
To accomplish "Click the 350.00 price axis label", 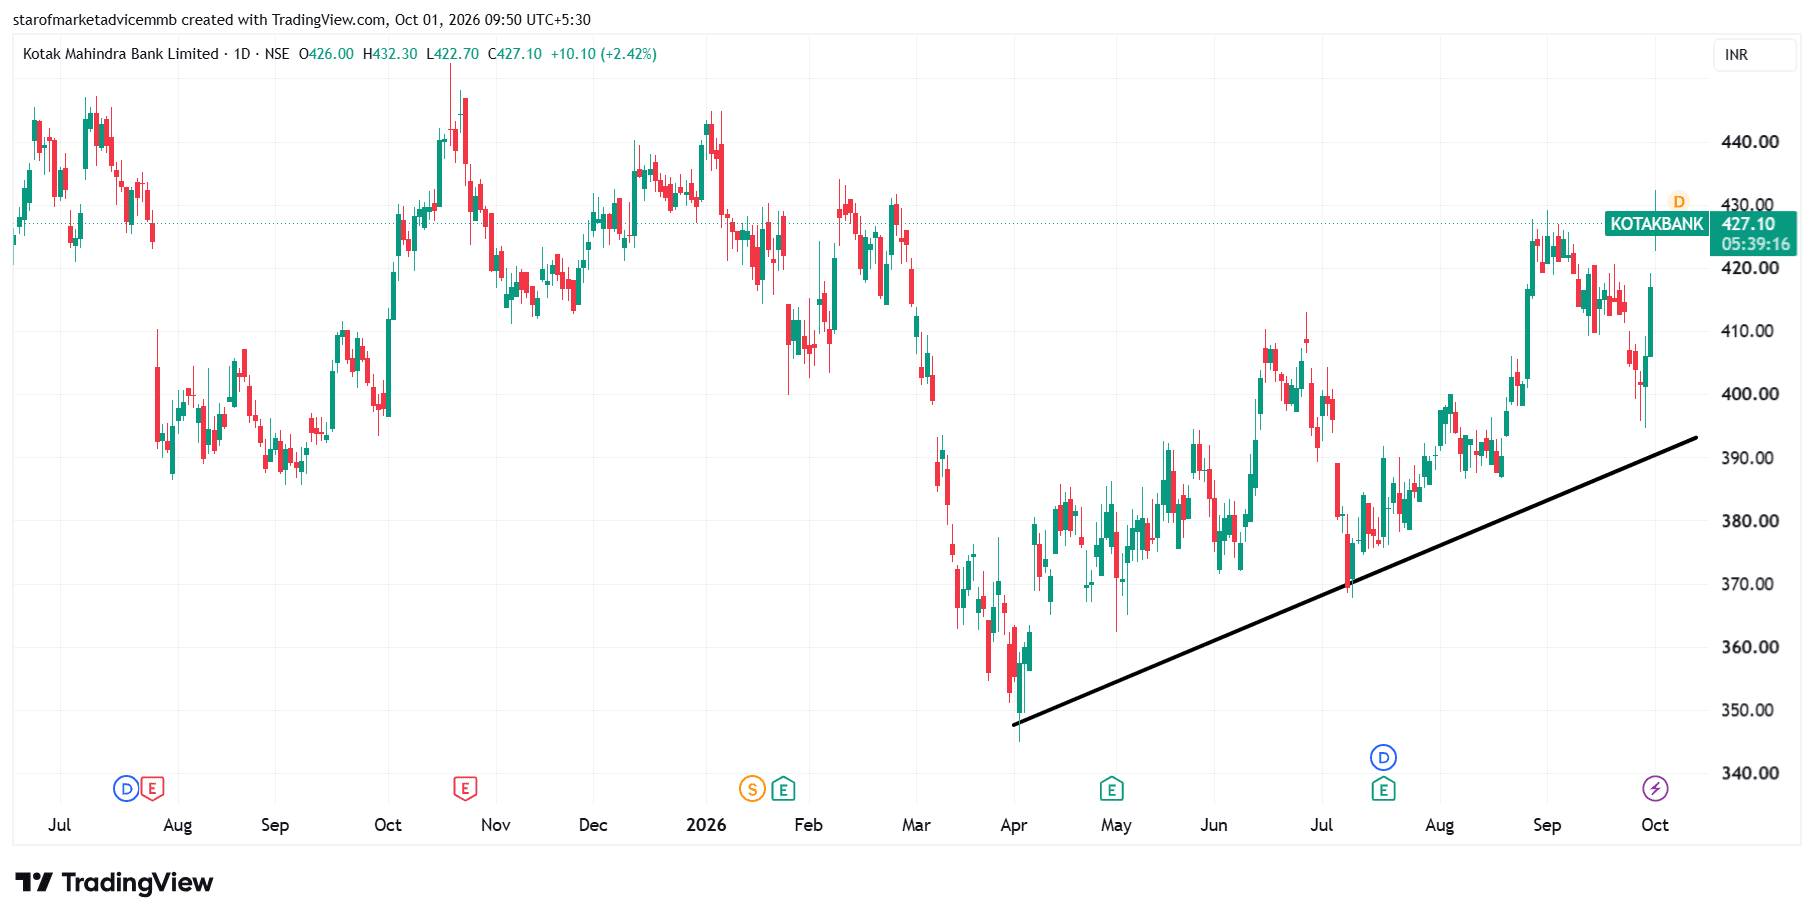I will point(1750,710).
